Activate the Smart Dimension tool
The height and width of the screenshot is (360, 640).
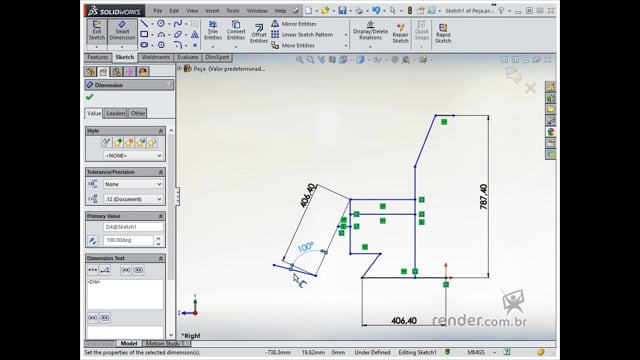coord(122,31)
